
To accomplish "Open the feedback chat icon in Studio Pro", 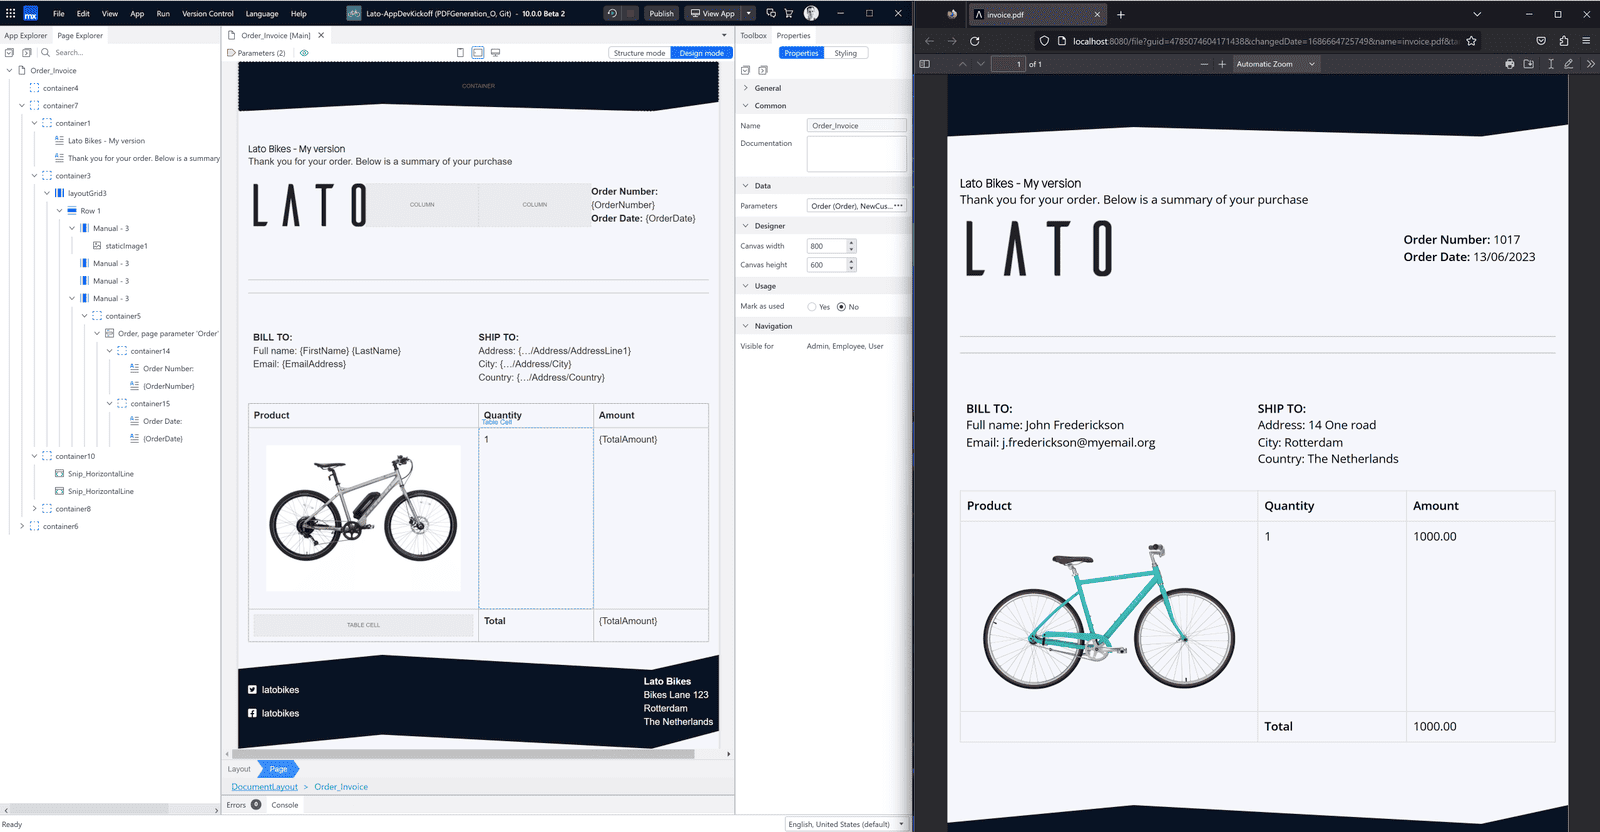I will pyautogui.click(x=771, y=13).
